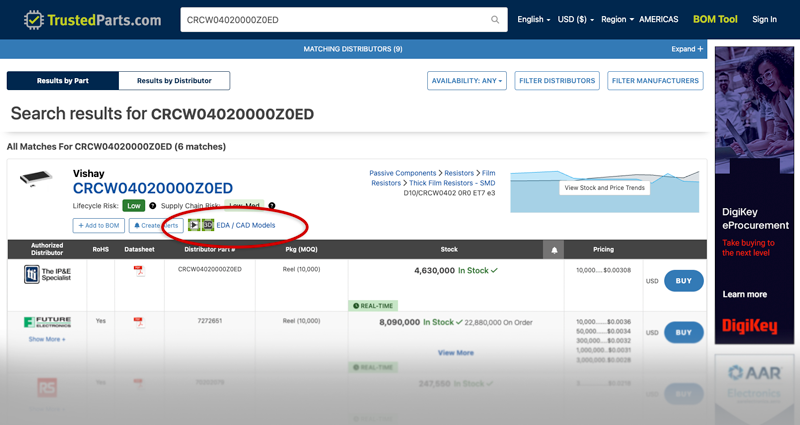Click the 8,090,000 In Stock value
The height and width of the screenshot is (425, 800).
pos(421,322)
